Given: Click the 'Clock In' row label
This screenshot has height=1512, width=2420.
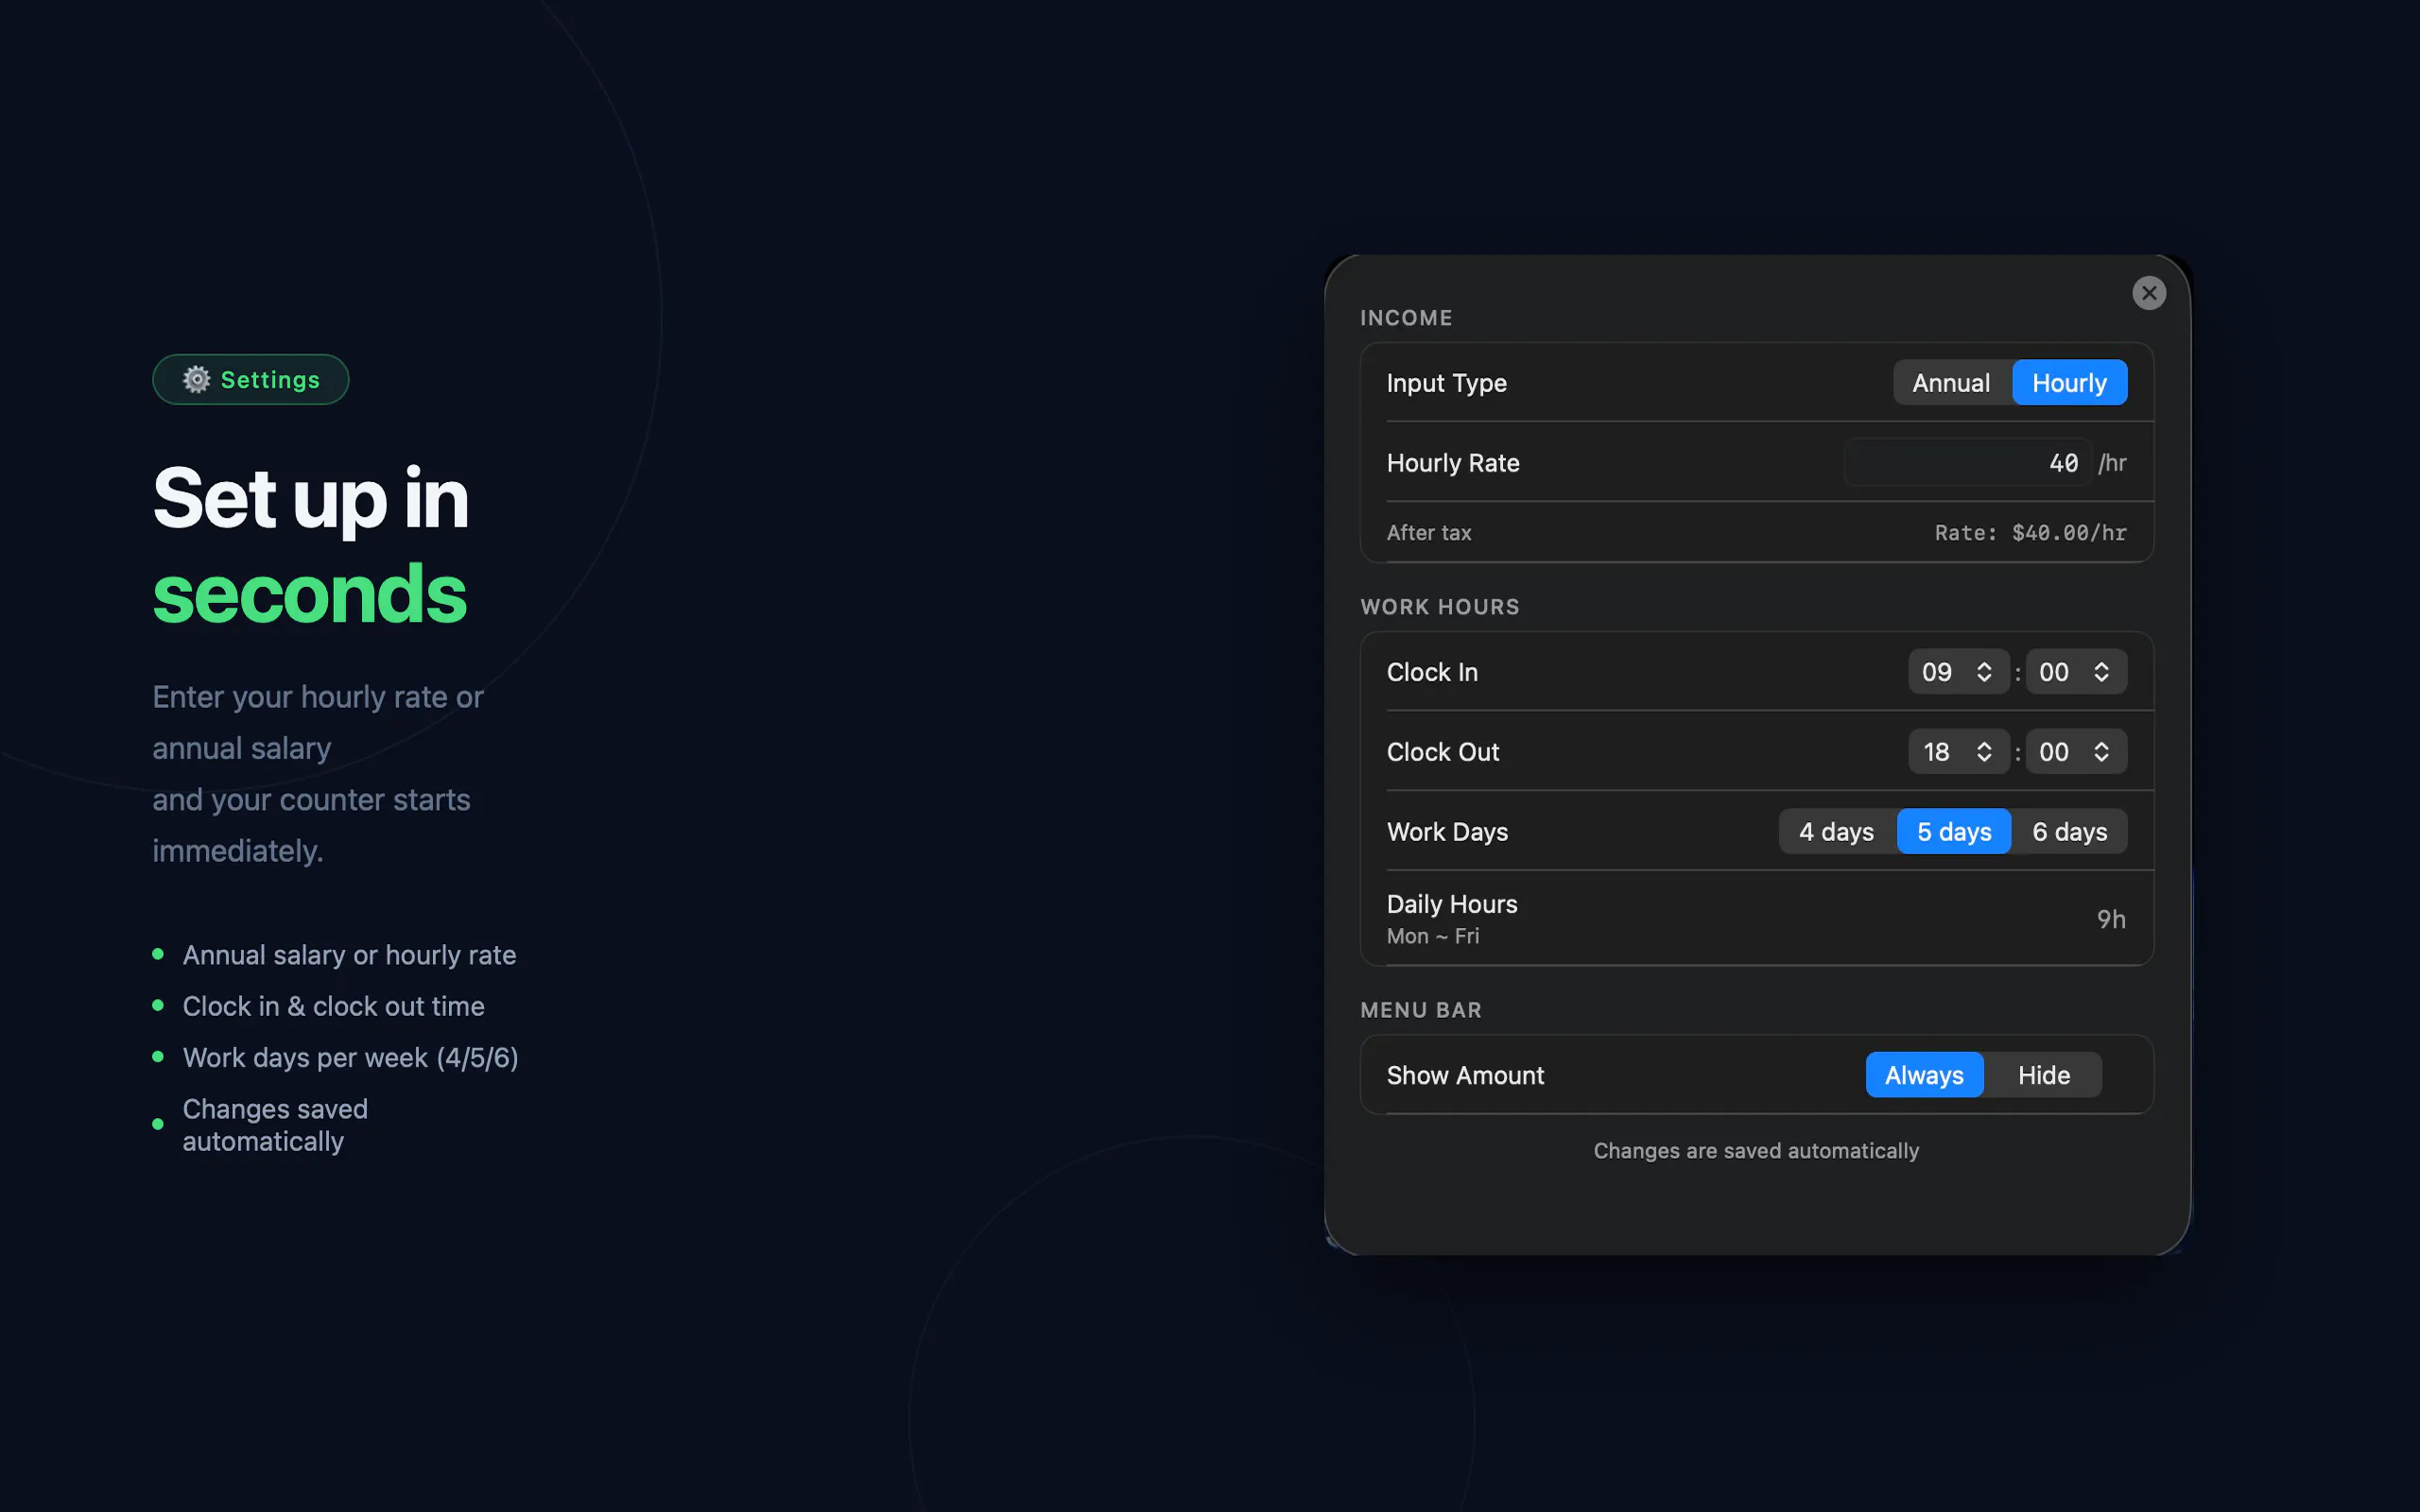Looking at the screenshot, I should [1432, 672].
